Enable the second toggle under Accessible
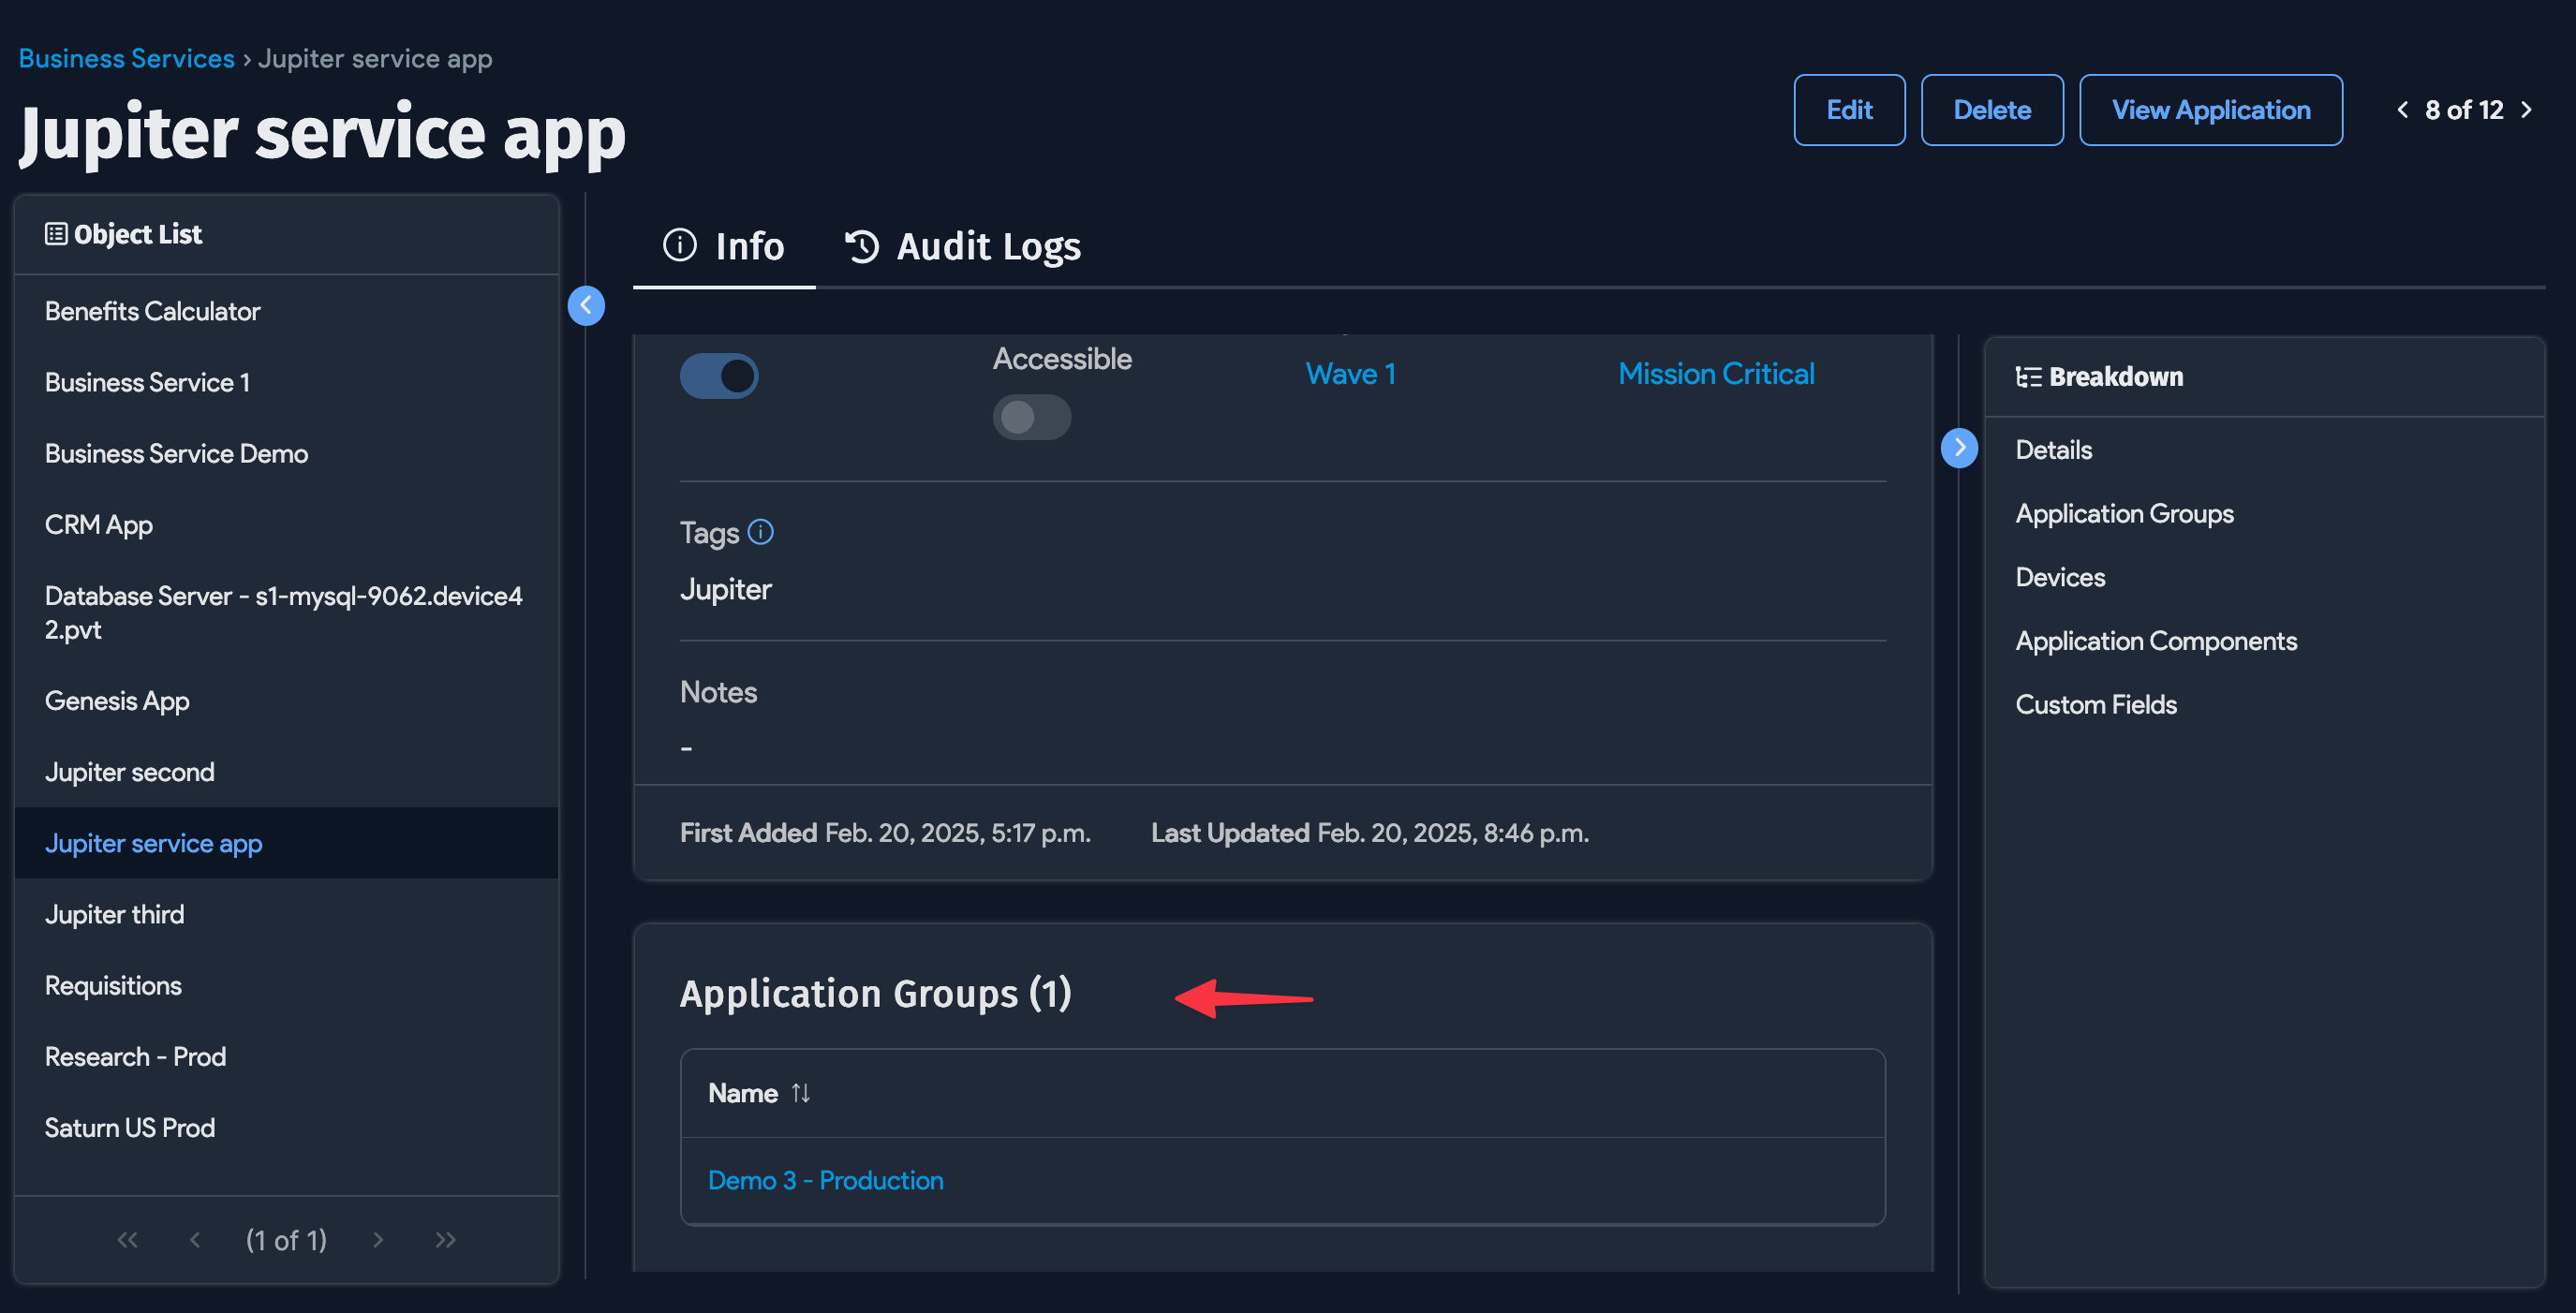Viewport: 2576px width, 1313px height. [x=1032, y=417]
